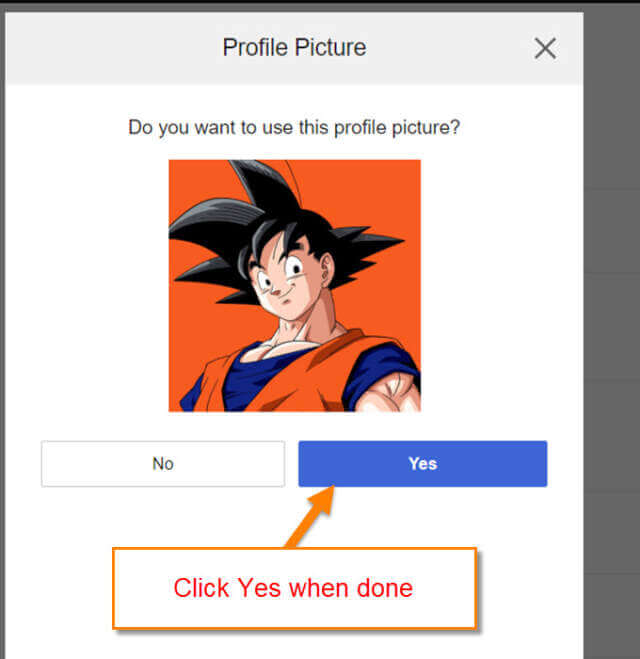
Task: Select the Goku profile picture preview
Action: 295,285
